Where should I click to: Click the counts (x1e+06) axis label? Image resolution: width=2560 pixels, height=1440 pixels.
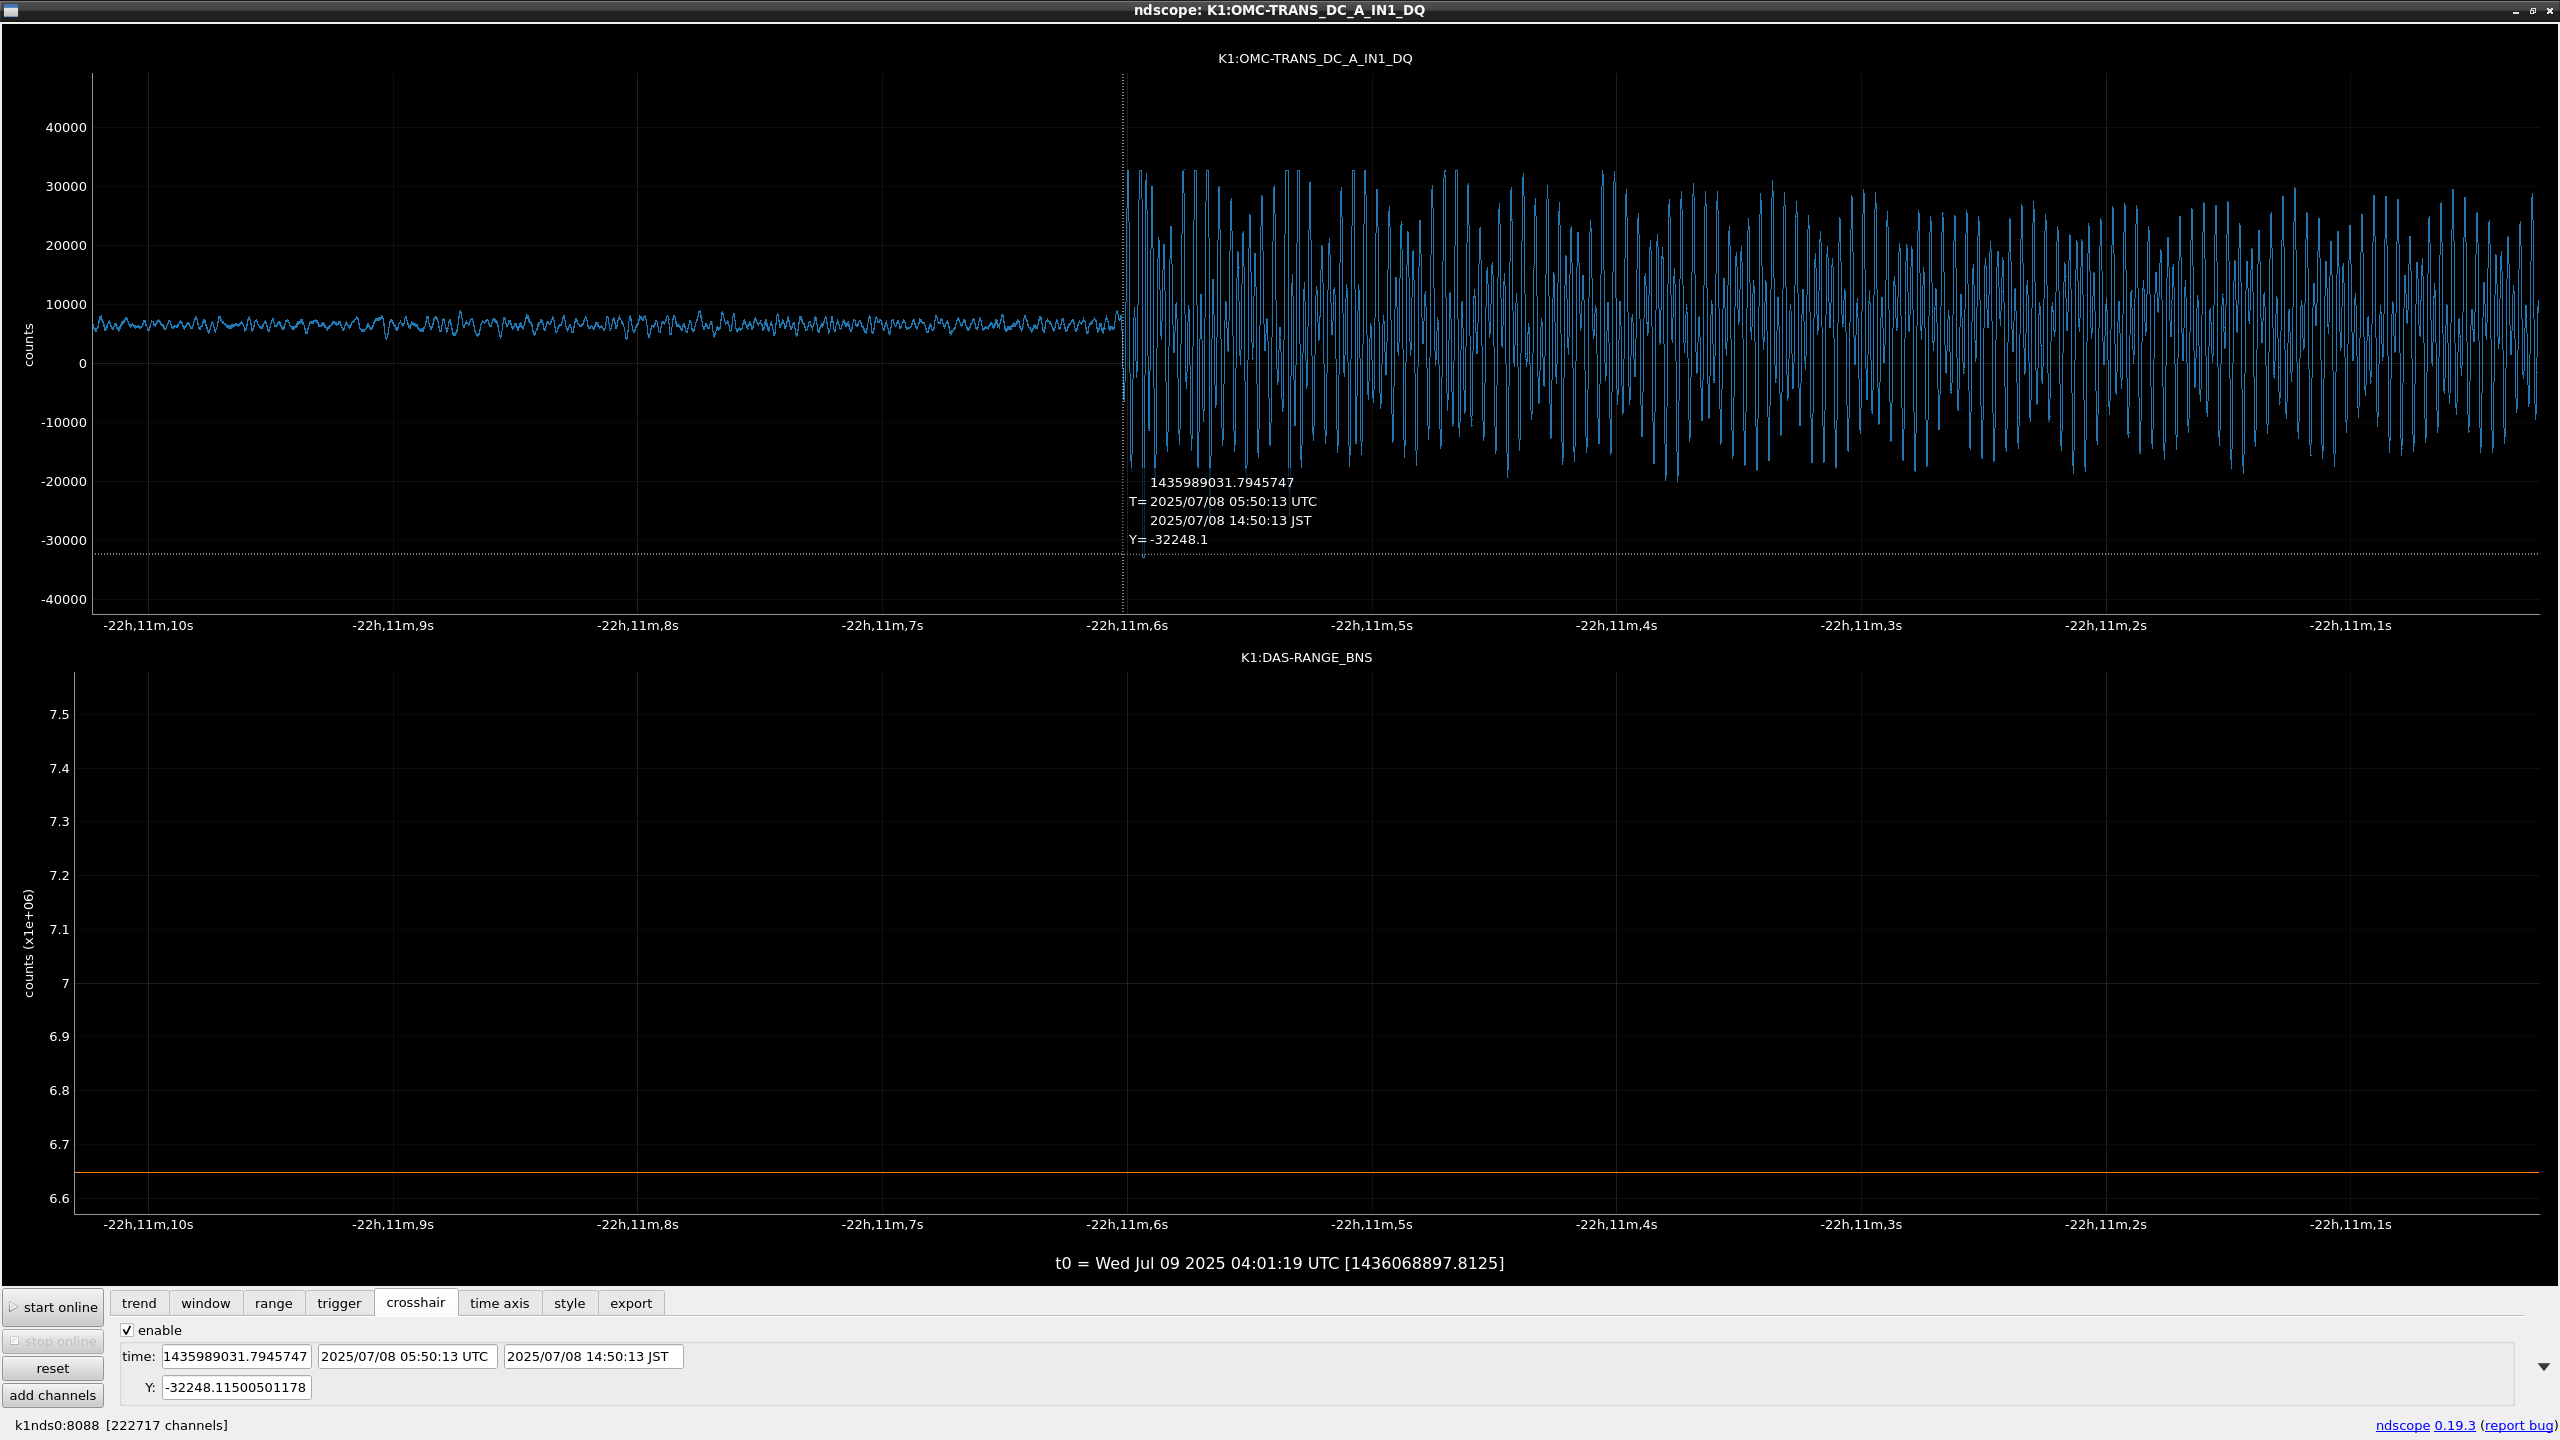pos(29,943)
